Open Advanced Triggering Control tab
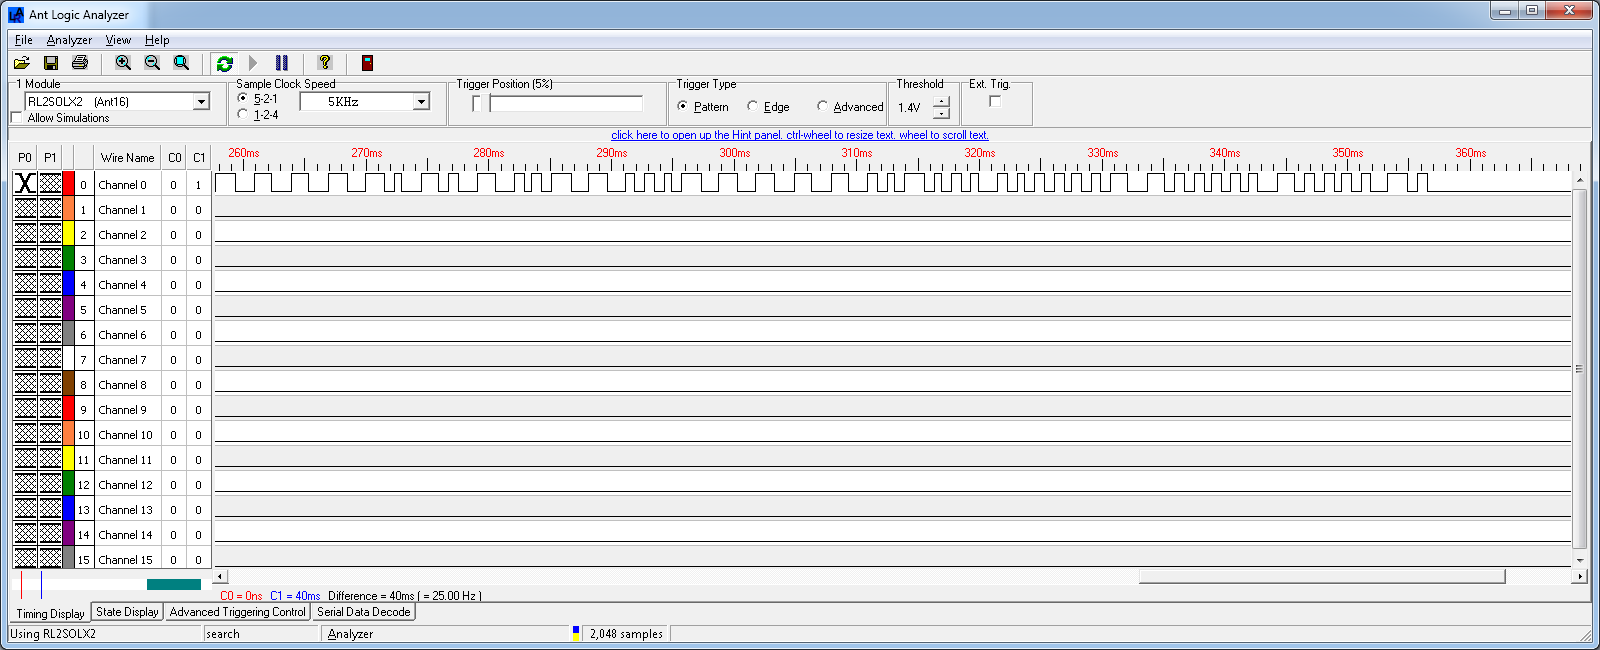Screen dimensions: 1600x650 point(237,611)
